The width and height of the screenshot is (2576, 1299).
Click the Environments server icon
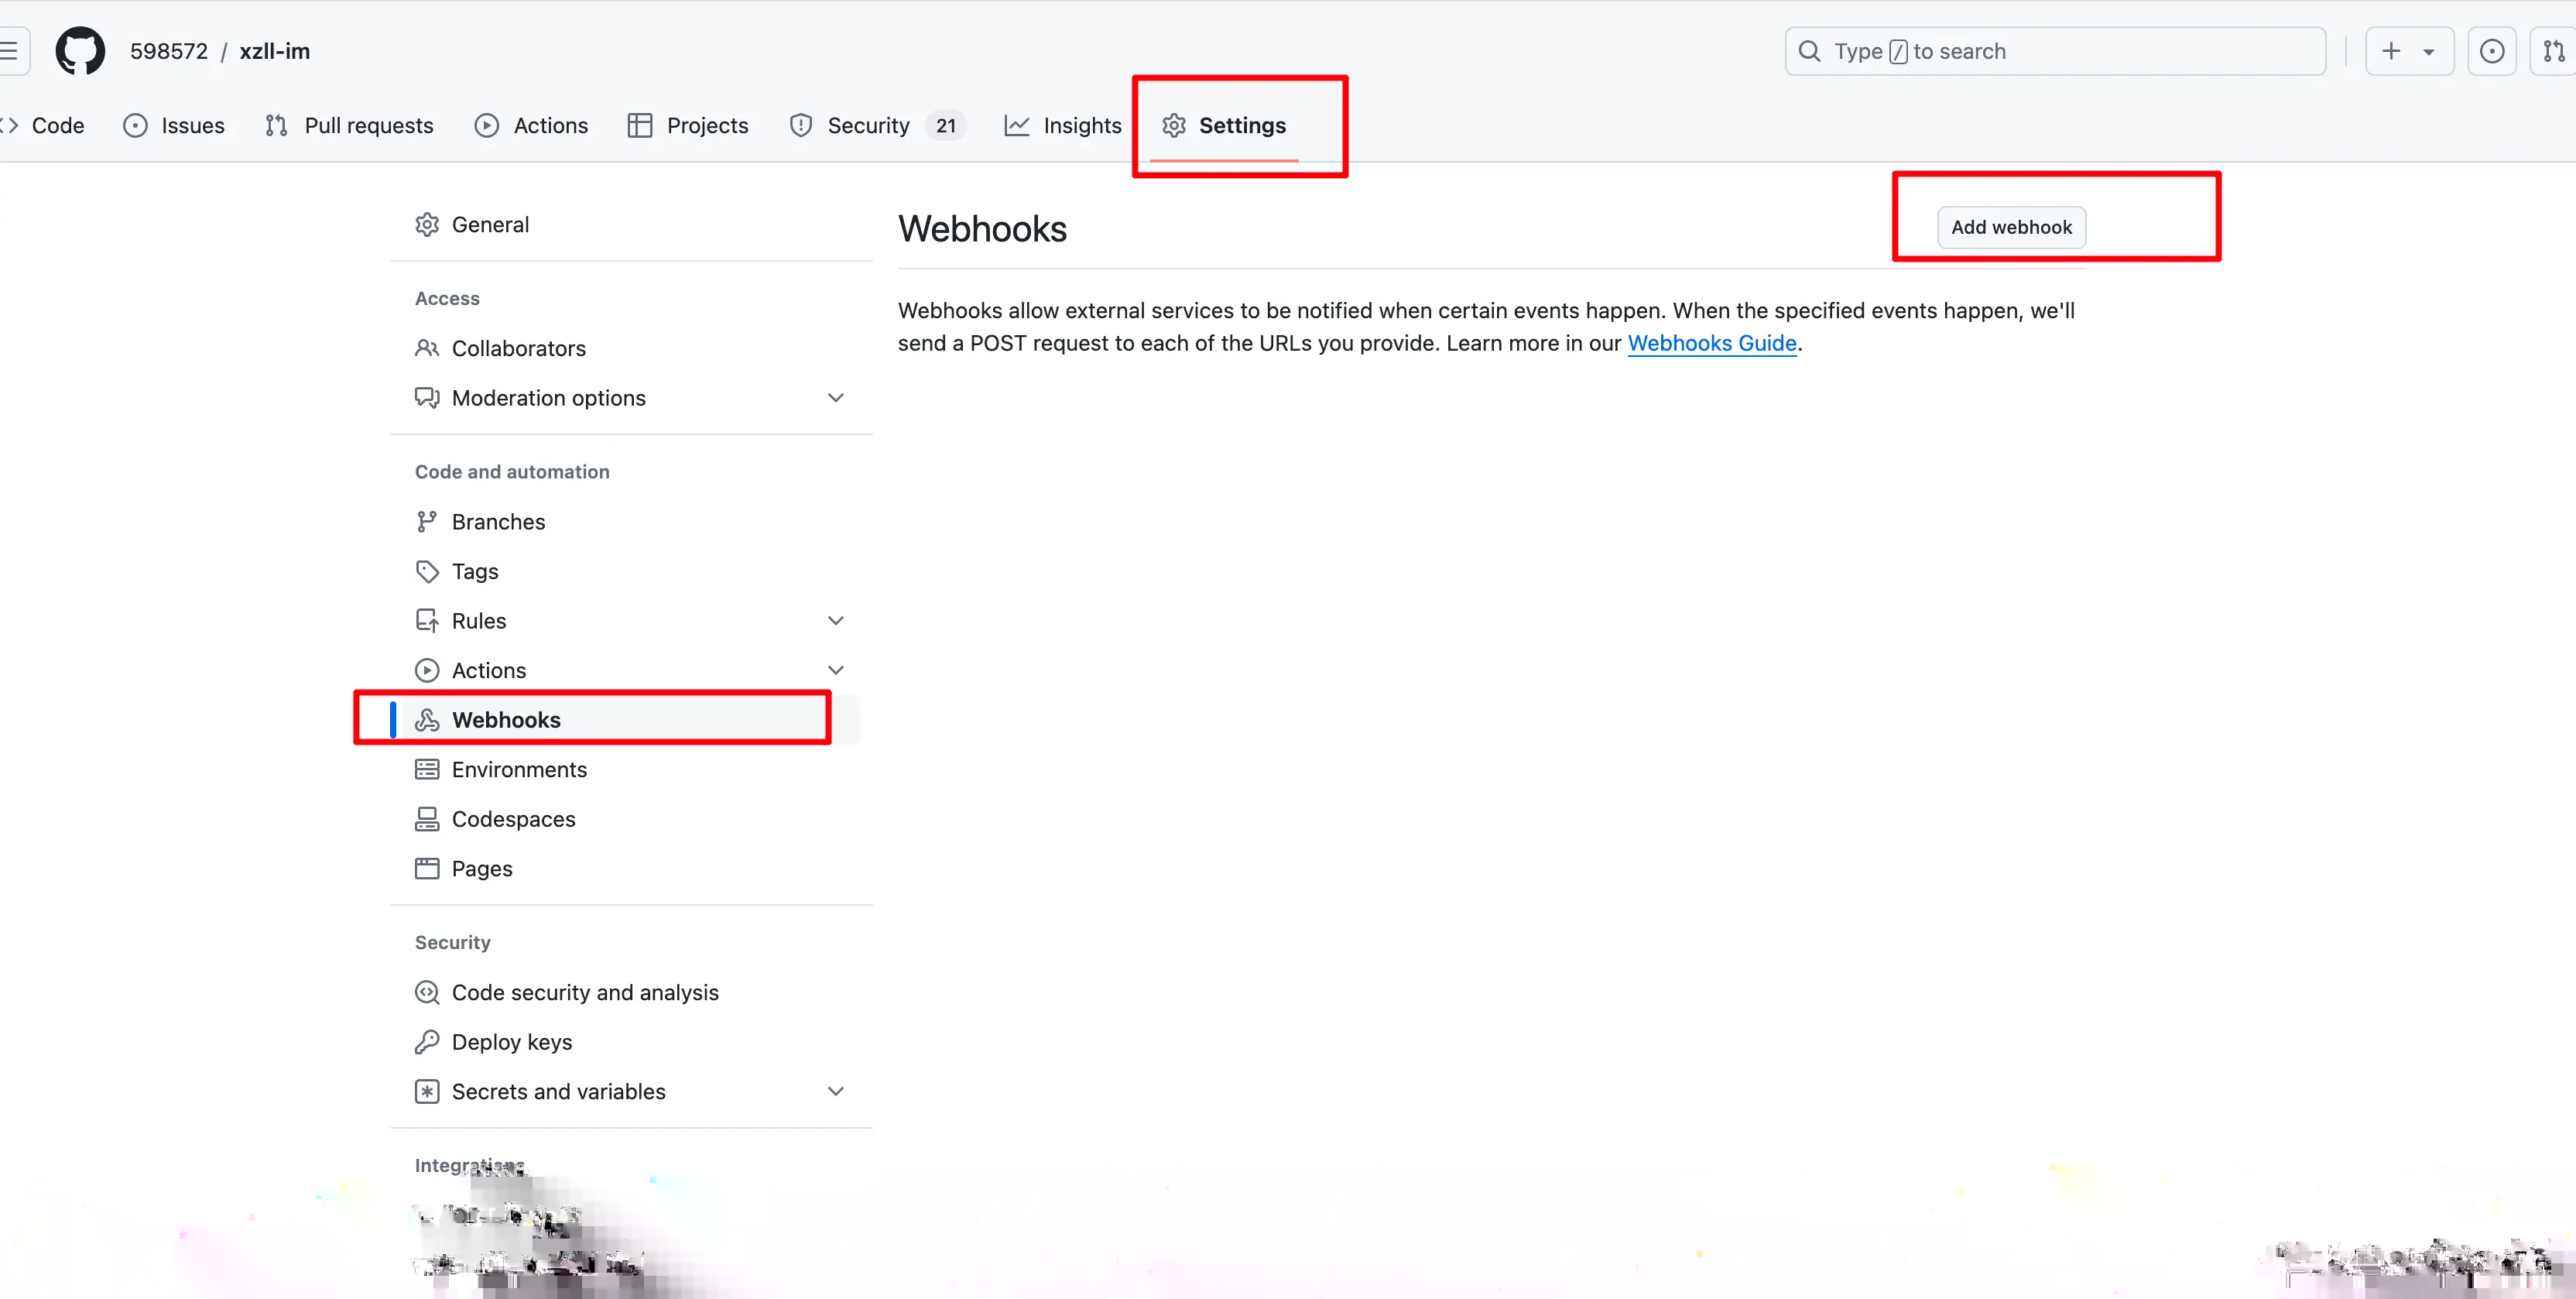tap(427, 769)
